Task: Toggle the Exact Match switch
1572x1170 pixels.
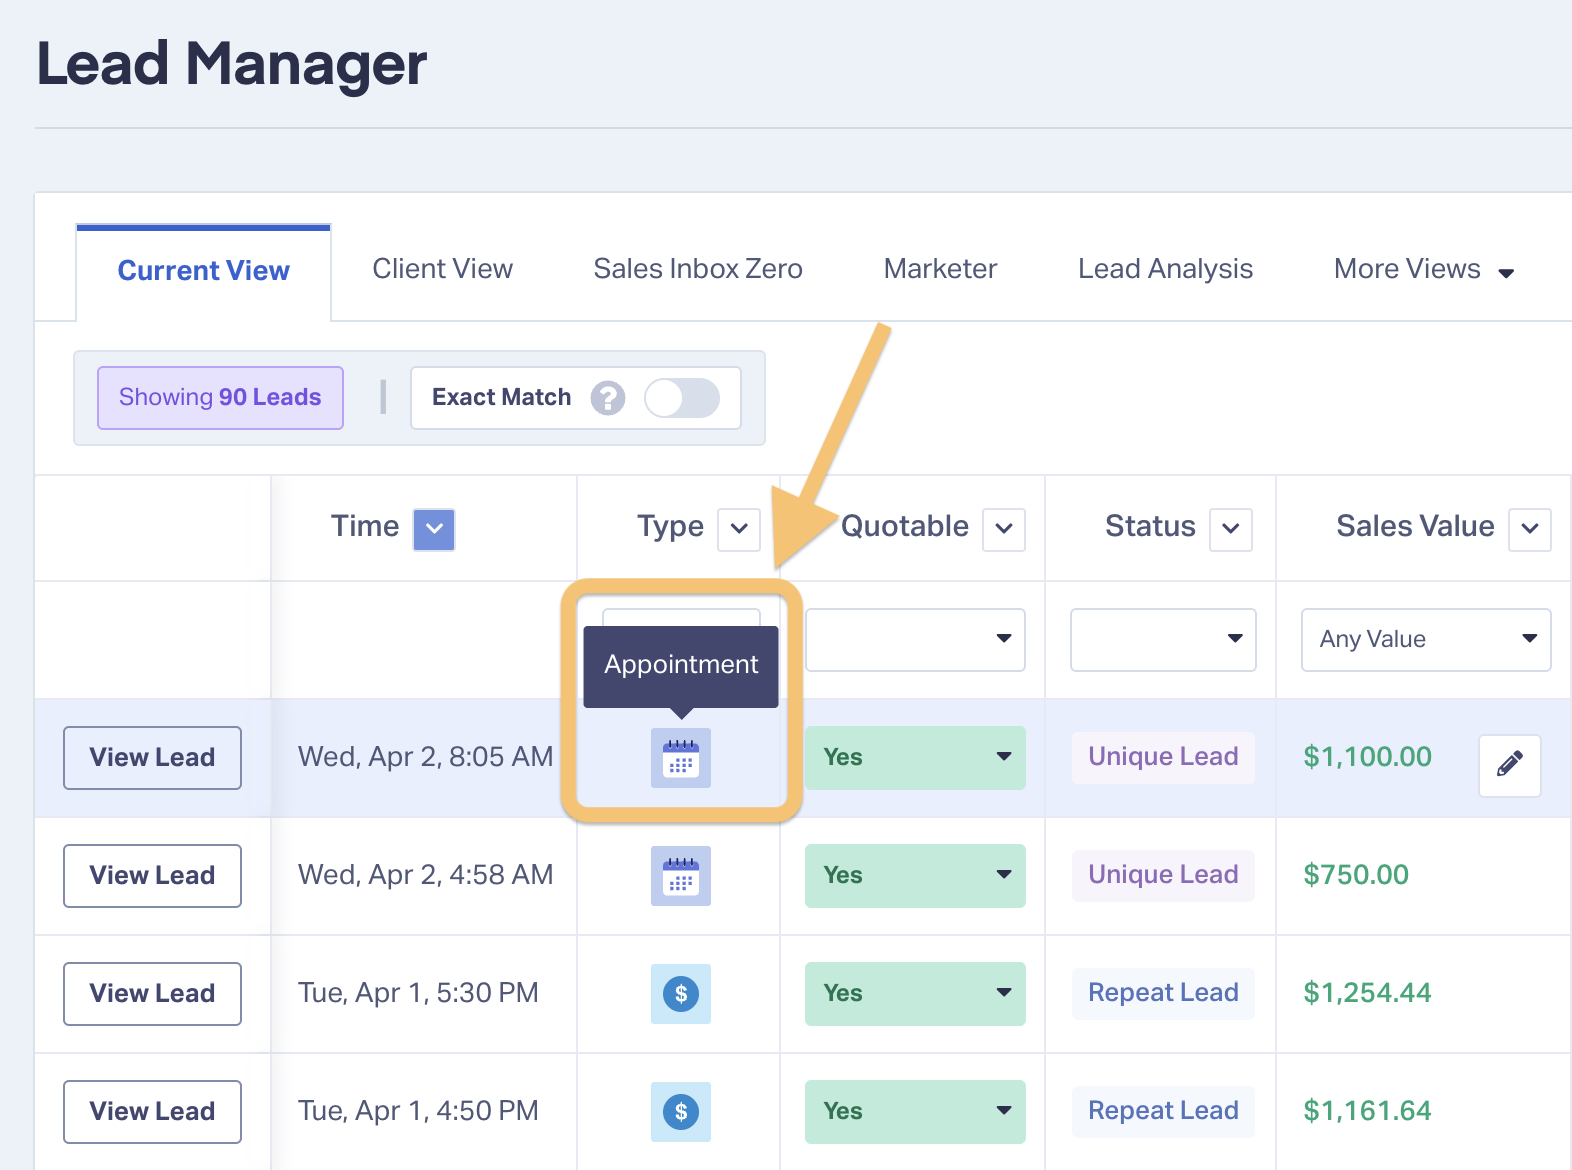Action: click(682, 398)
